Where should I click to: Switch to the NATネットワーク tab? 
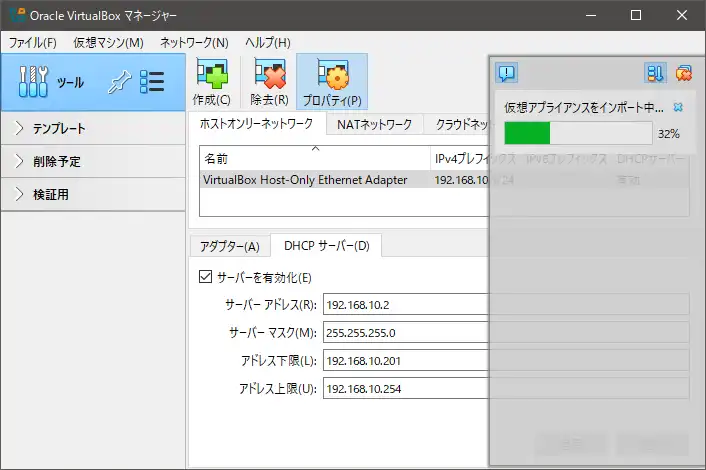(374, 125)
